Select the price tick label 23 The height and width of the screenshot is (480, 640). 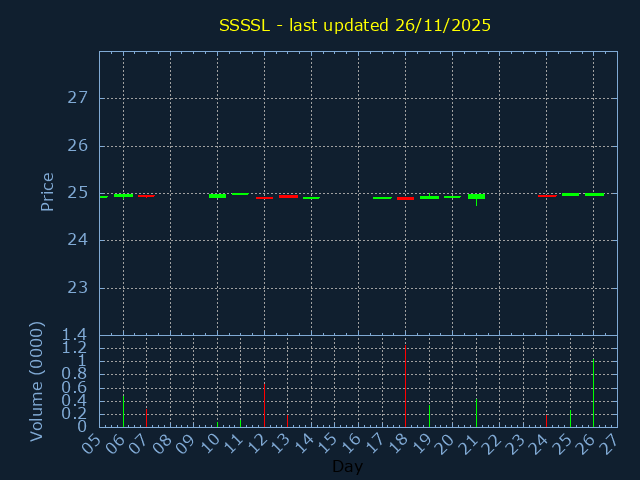78,288
